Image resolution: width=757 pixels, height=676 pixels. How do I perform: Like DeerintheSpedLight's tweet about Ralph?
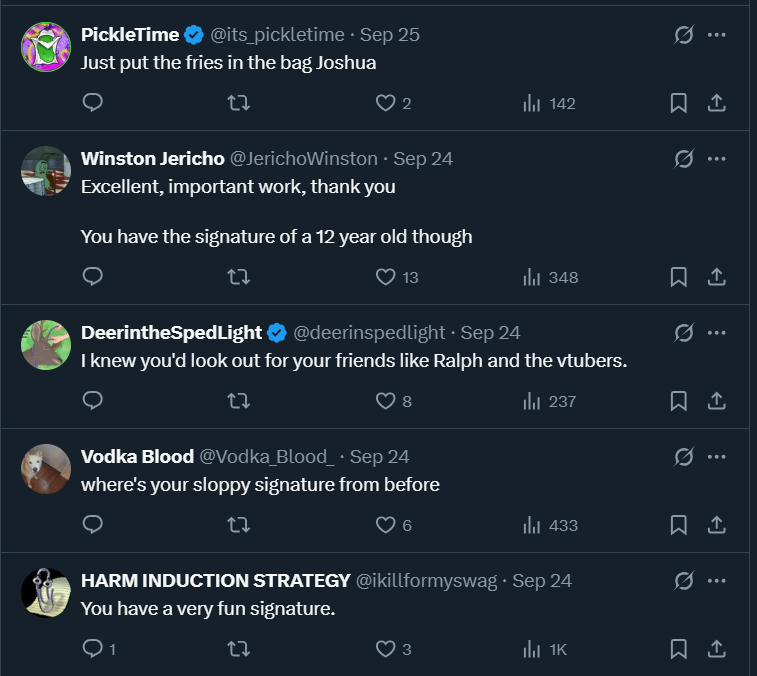click(x=386, y=401)
